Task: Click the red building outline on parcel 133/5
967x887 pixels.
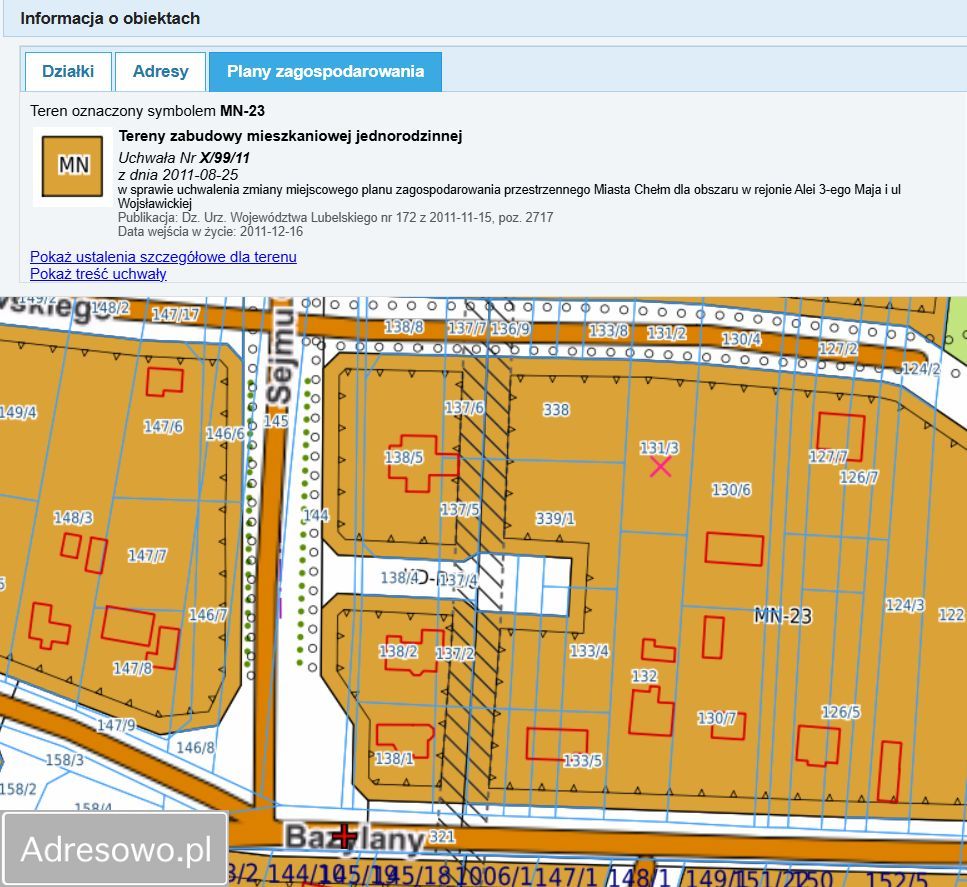Action: tap(557, 744)
